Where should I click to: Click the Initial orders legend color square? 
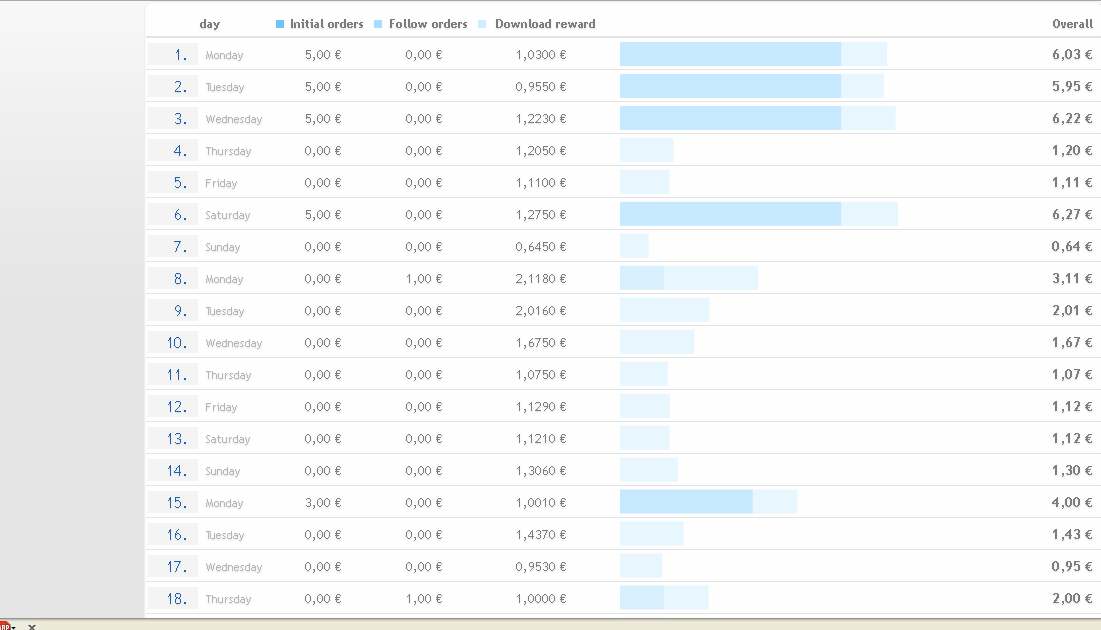(280, 24)
